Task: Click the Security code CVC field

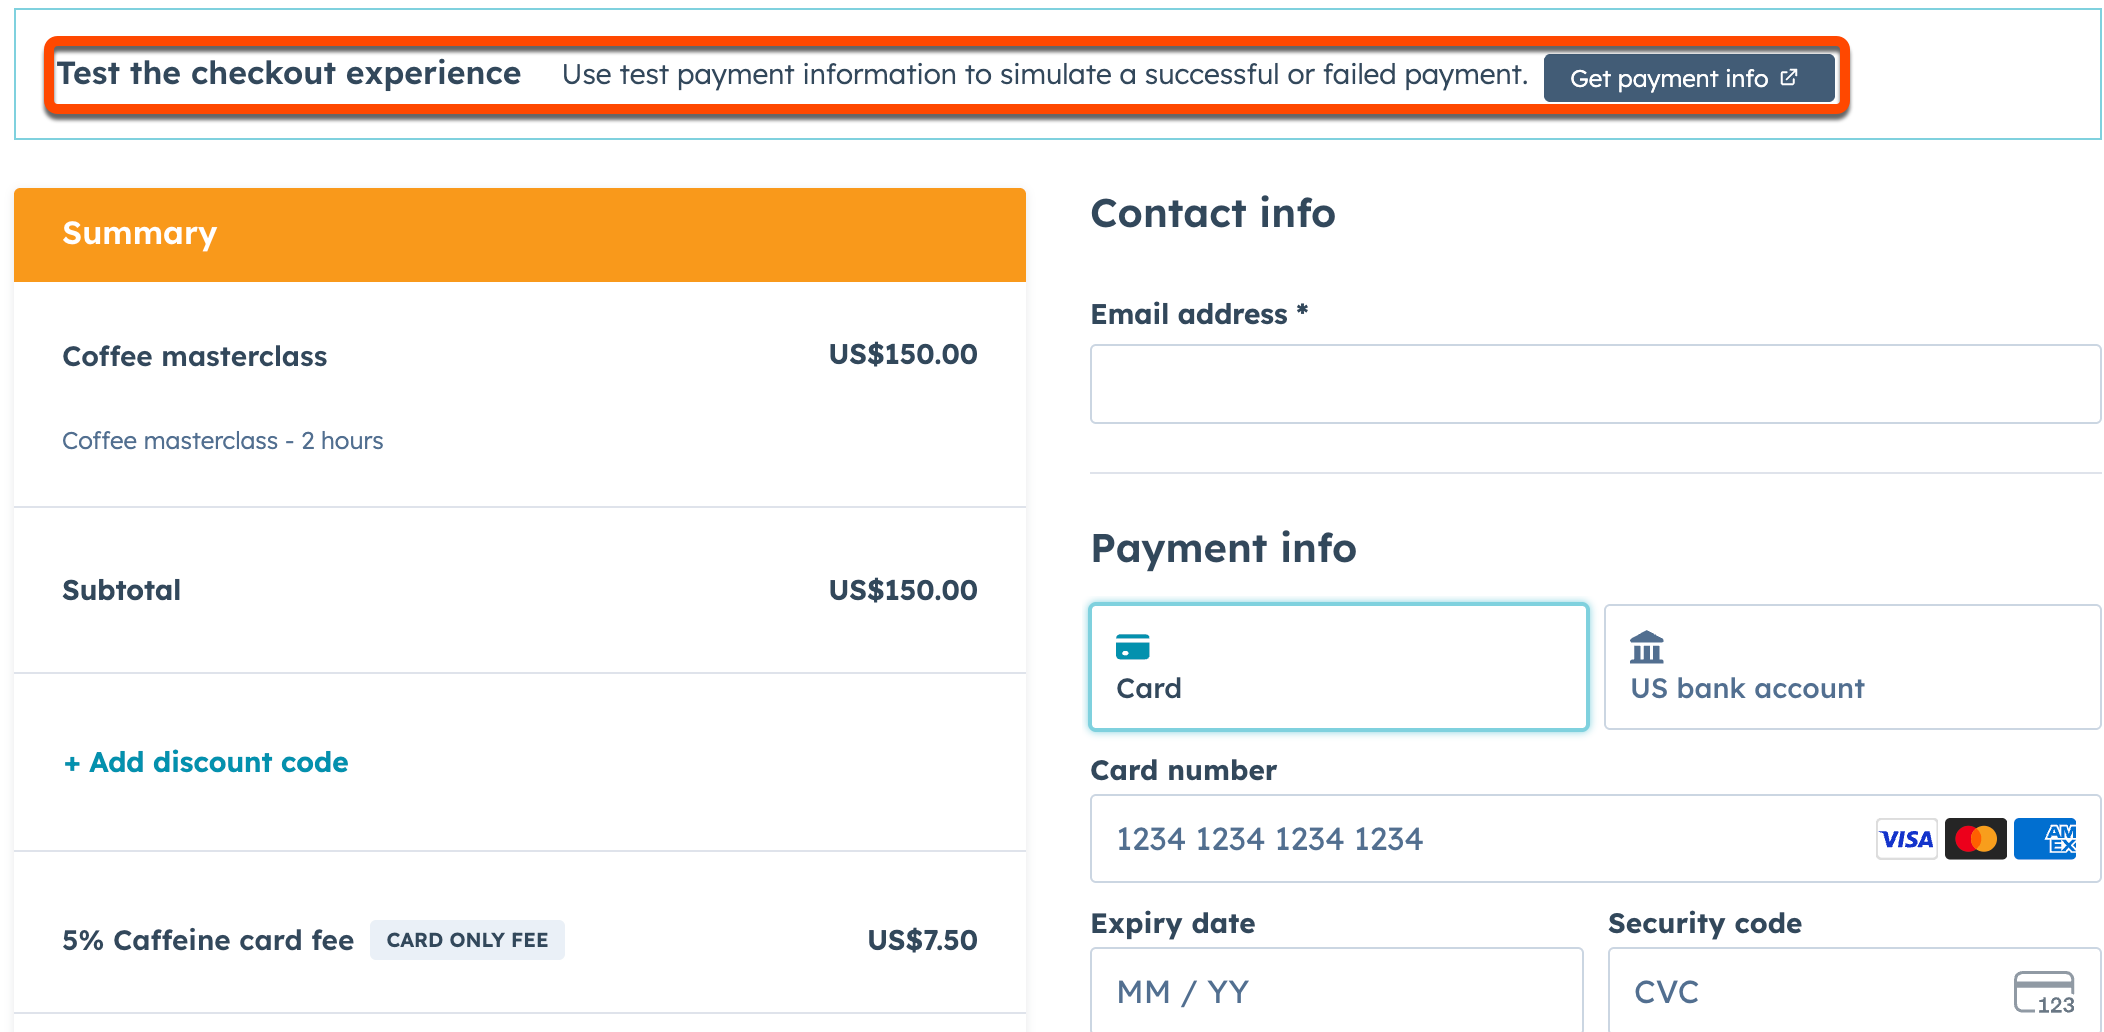Action: pos(1810,991)
